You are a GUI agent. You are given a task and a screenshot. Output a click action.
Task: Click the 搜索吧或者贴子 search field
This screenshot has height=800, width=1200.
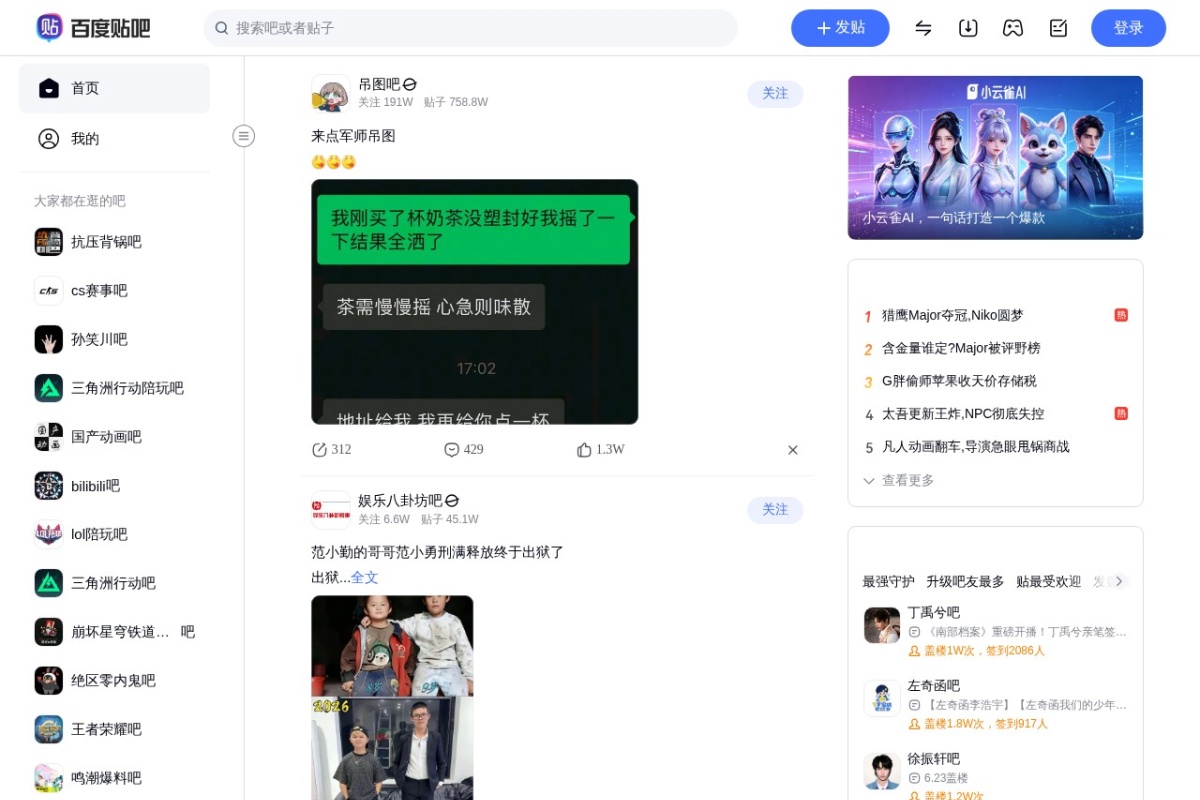471,28
